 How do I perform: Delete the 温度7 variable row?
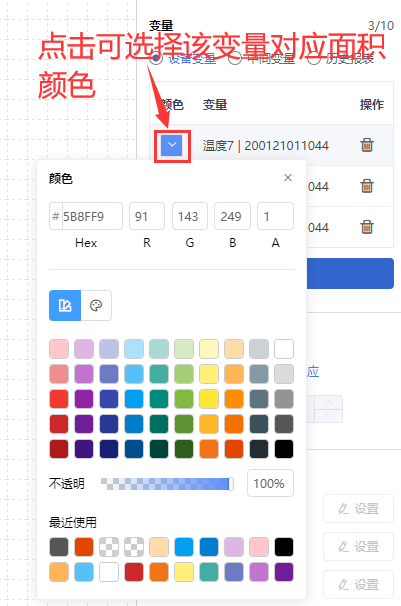pos(367,145)
